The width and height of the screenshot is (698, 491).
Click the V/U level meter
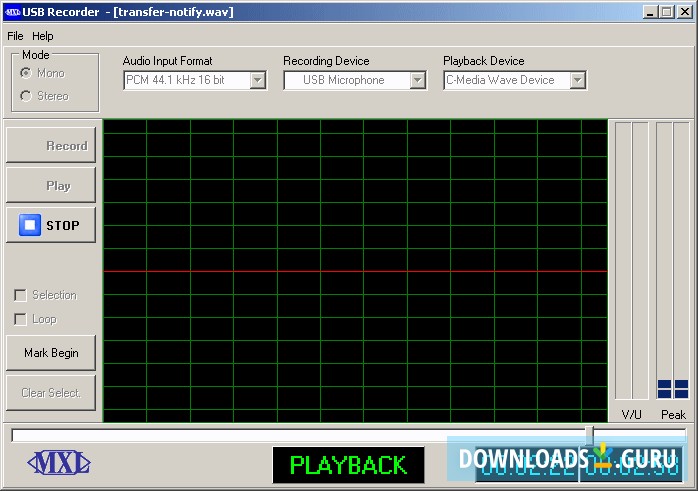(x=631, y=260)
